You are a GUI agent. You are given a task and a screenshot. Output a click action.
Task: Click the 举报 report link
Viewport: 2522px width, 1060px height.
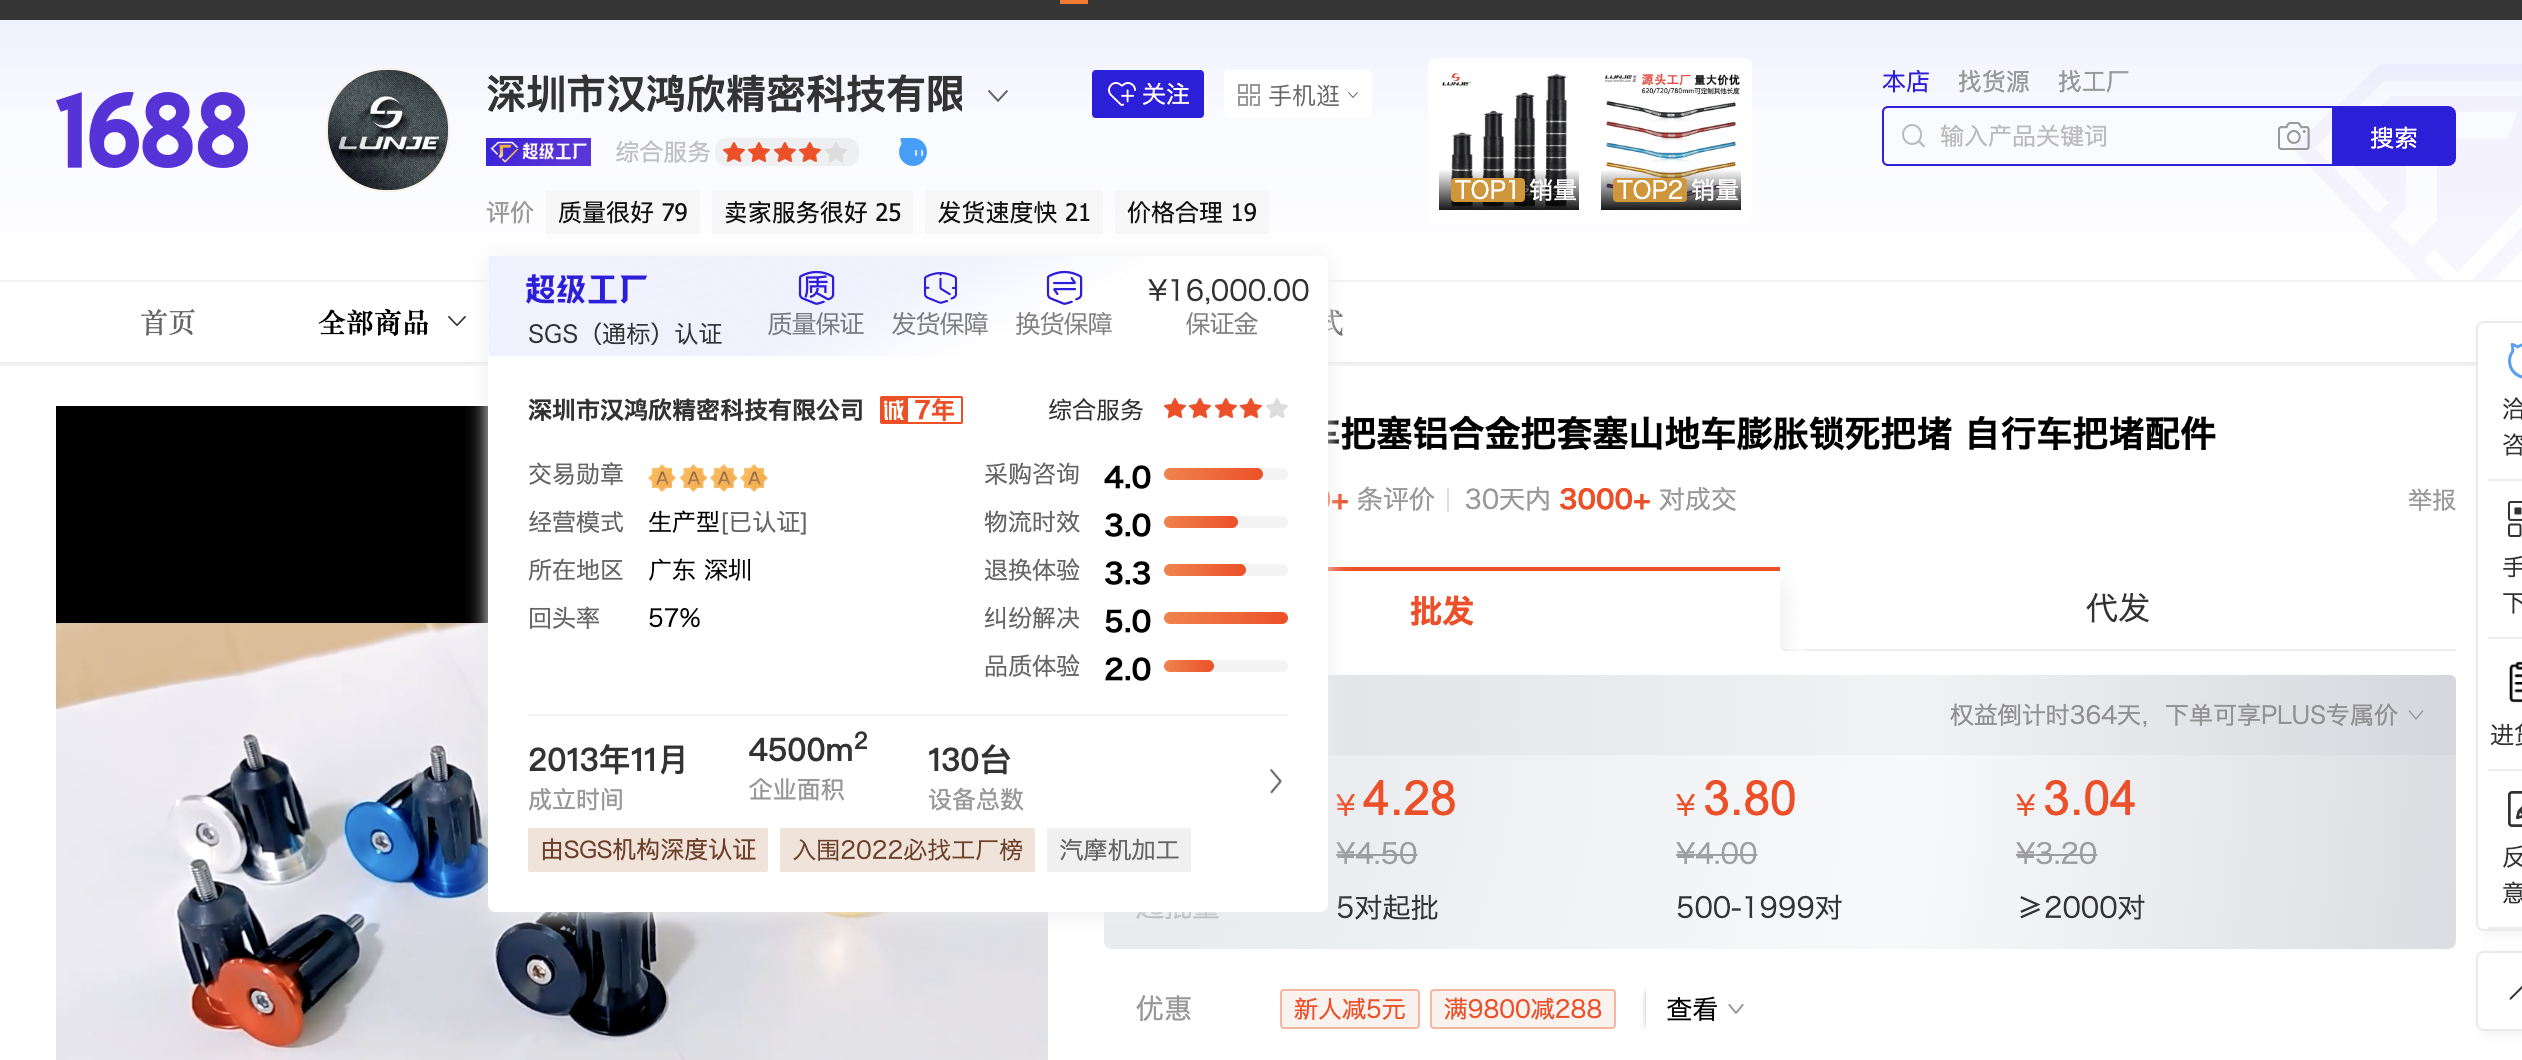[2430, 499]
